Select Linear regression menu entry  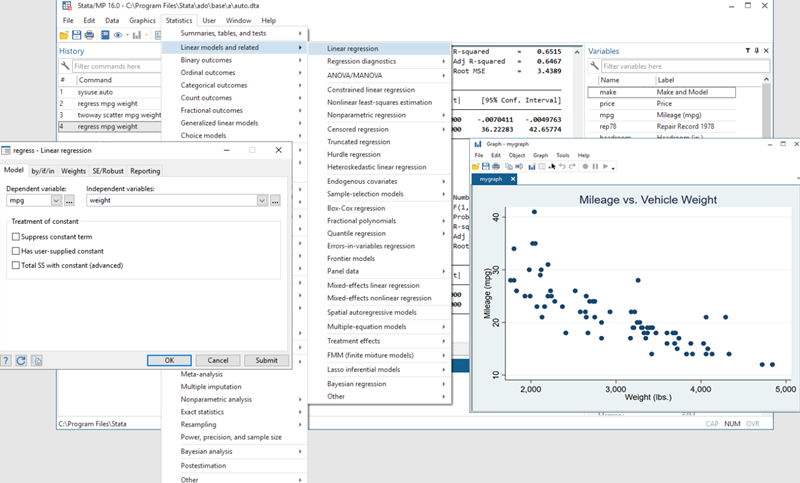pyautogui.click(x=380, y=48)
